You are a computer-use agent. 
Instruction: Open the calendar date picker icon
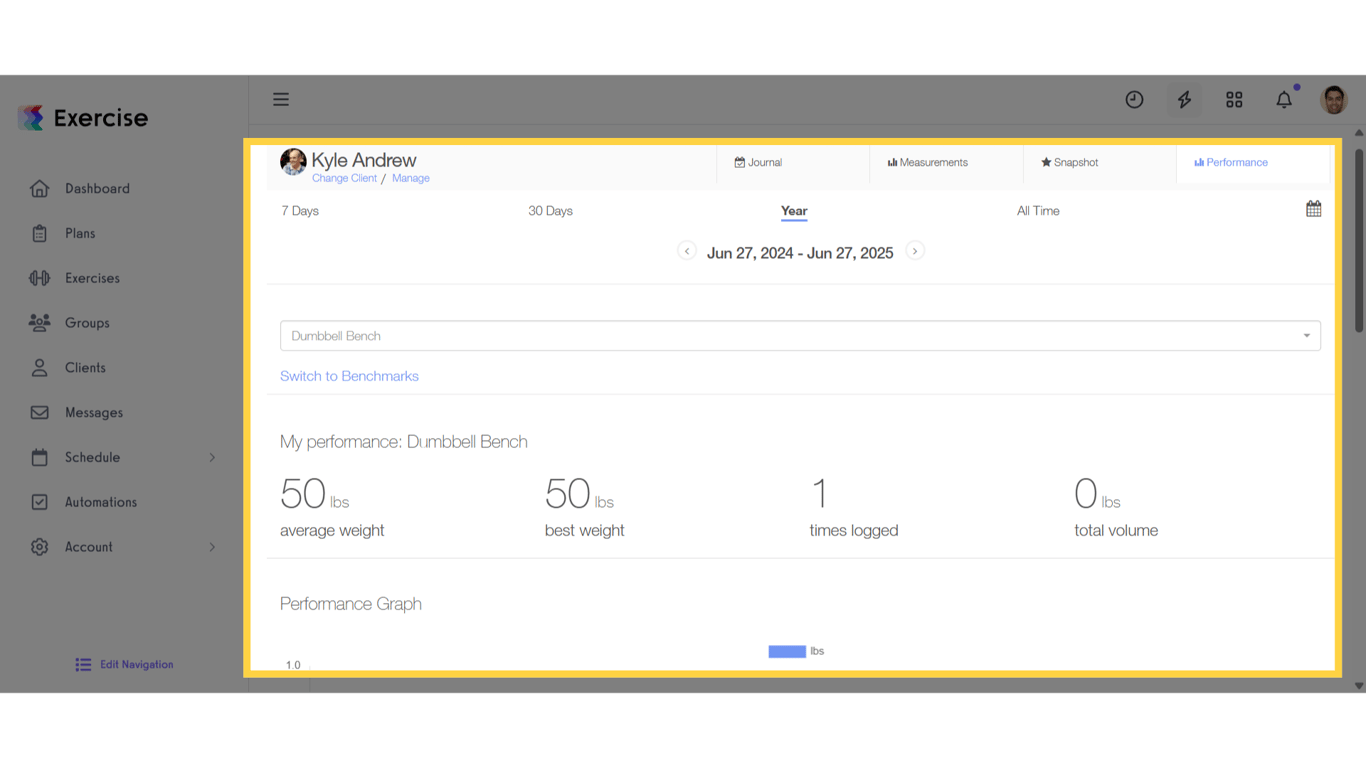click(x=1313, y=208)
